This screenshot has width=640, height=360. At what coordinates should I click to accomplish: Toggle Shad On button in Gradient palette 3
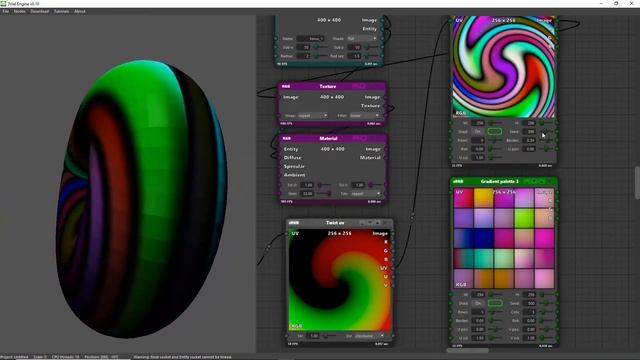pyautogui.click(x=477, y=303)
